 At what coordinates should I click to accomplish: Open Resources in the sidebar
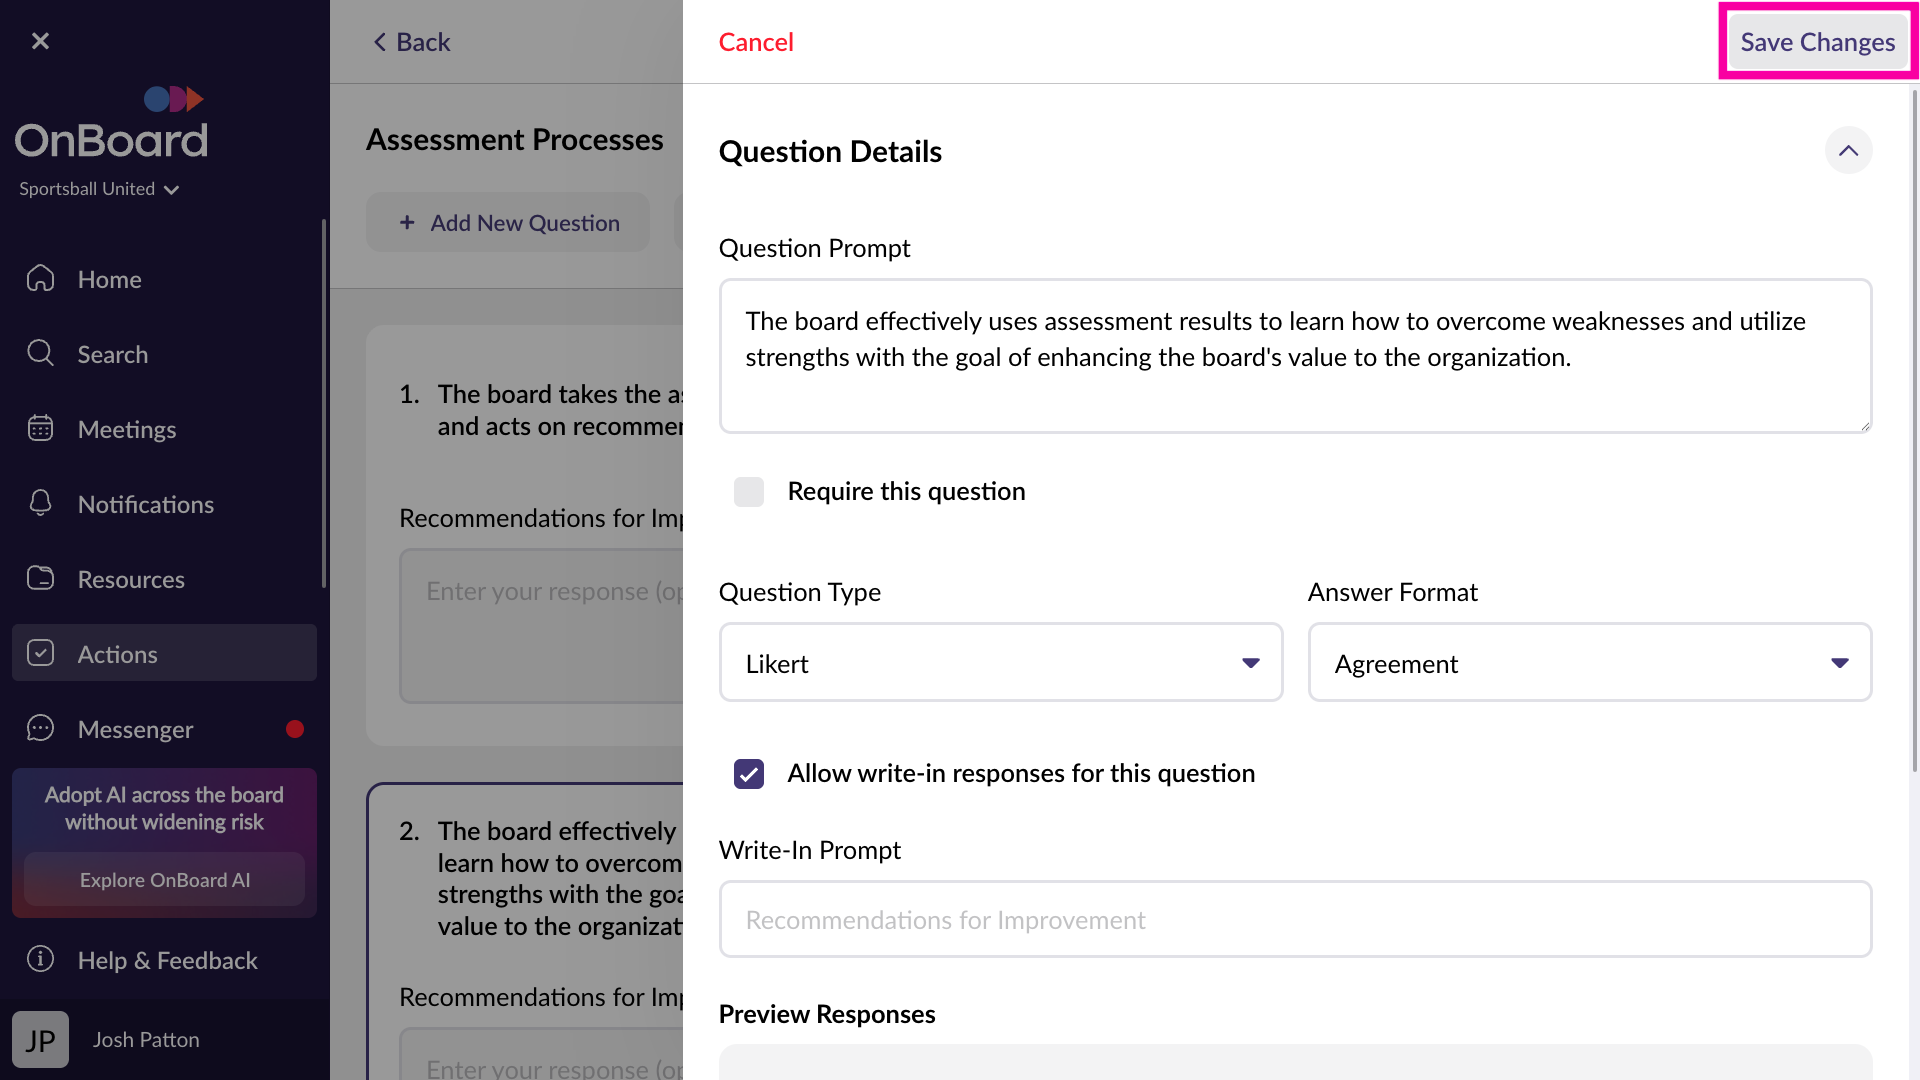(x=164, y=579)
